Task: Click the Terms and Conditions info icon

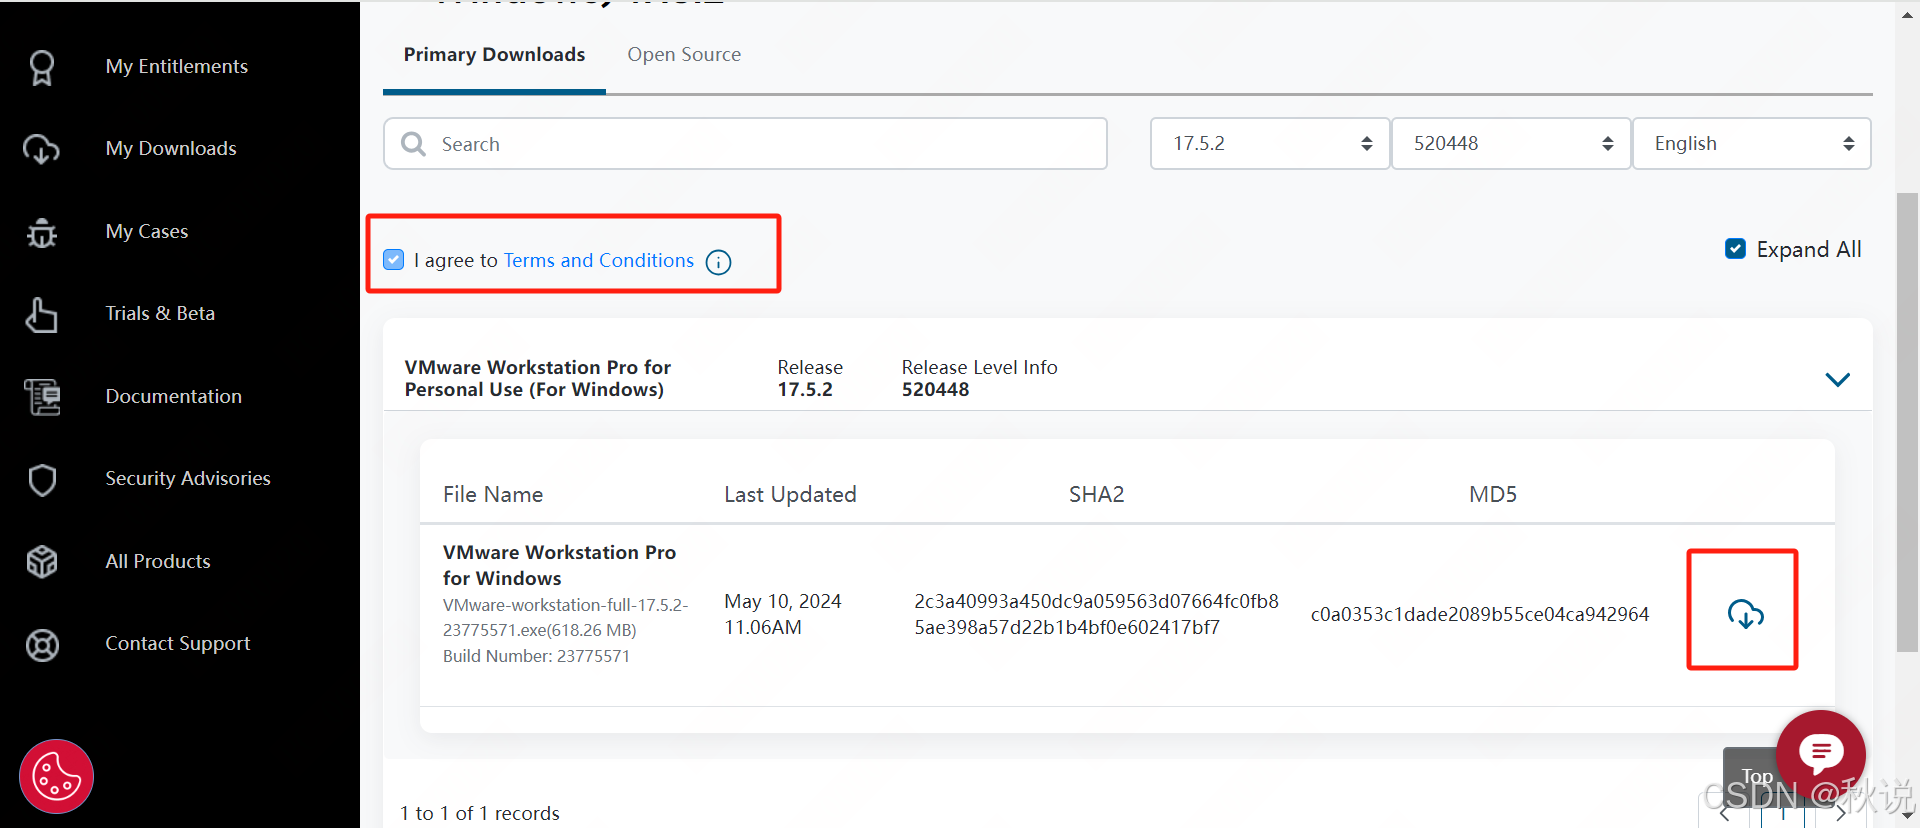Action: click(x=718, y=262)
